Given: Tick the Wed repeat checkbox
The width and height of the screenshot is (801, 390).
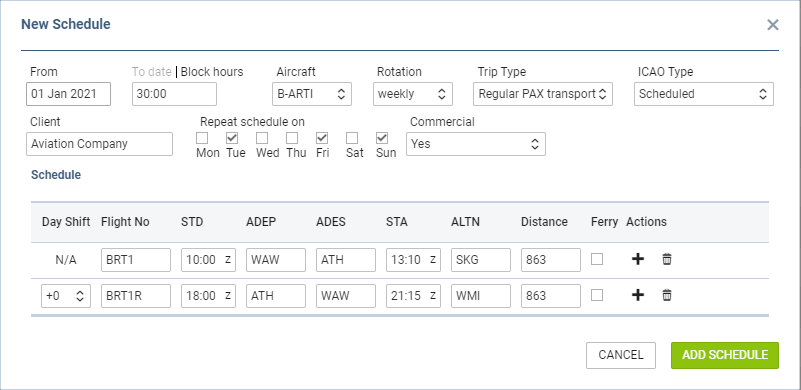Looking at the screenshot, I should coord(262,138).
